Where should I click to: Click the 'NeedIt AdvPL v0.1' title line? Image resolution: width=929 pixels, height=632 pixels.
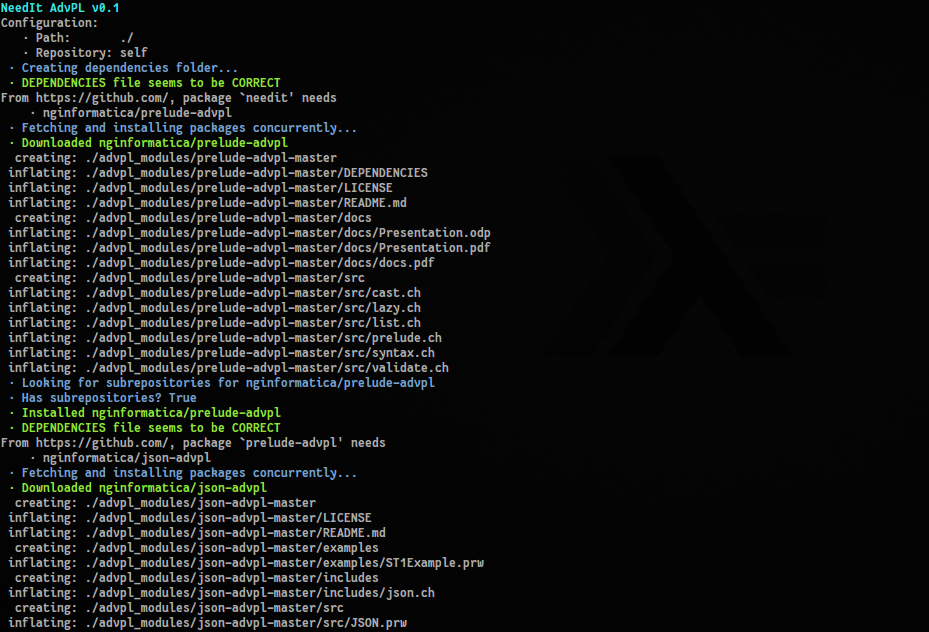[60, 8]
